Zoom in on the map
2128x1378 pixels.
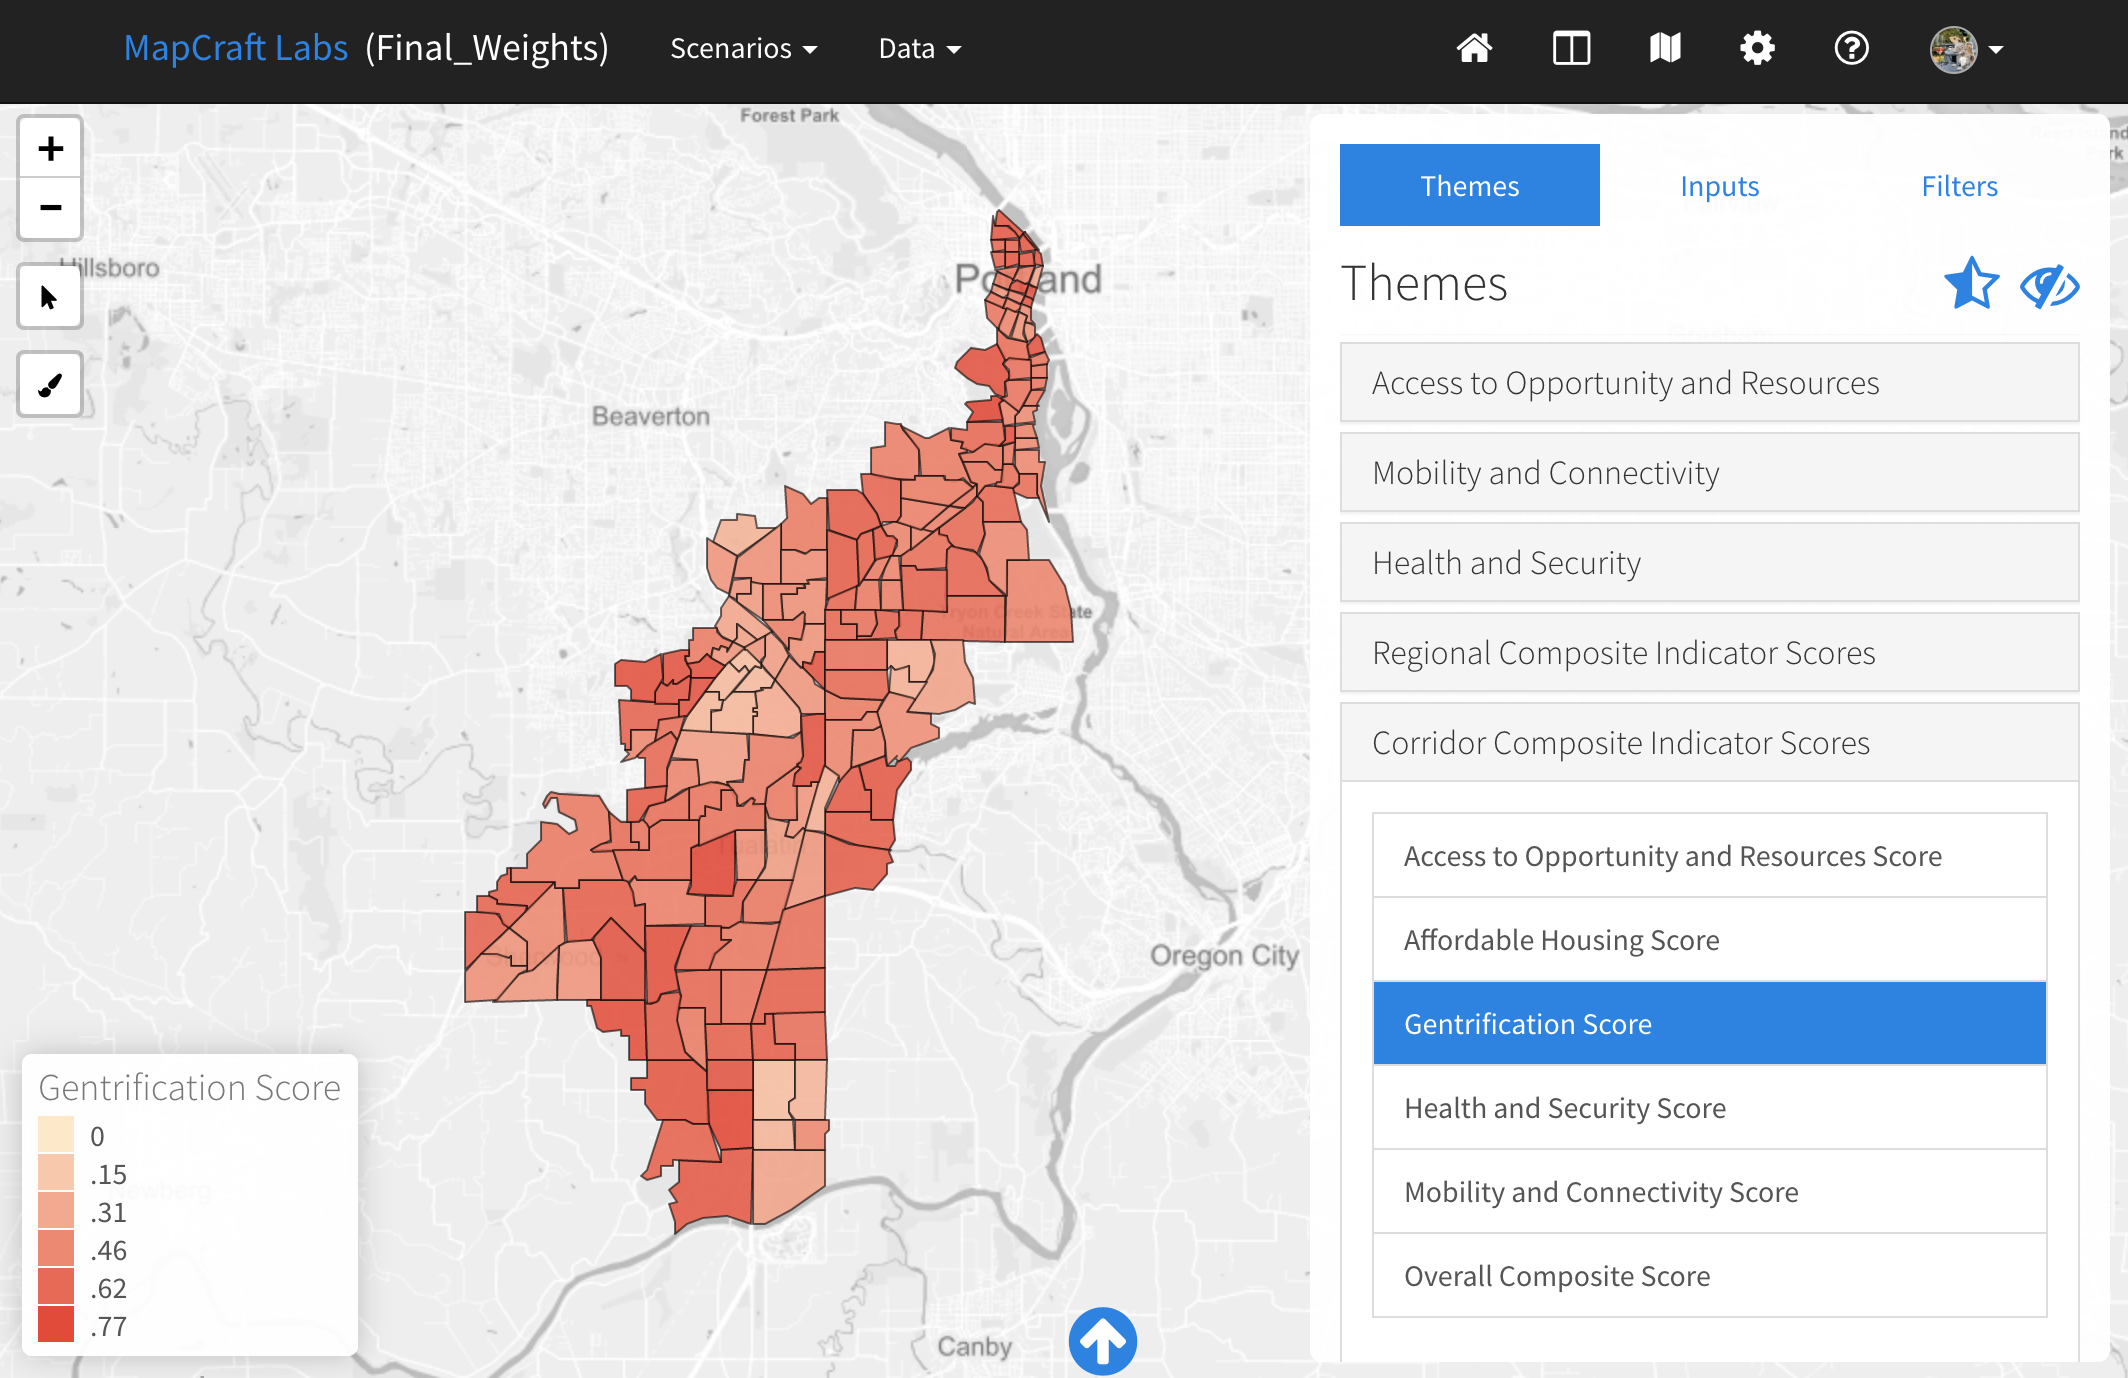(x=50, y=149)
